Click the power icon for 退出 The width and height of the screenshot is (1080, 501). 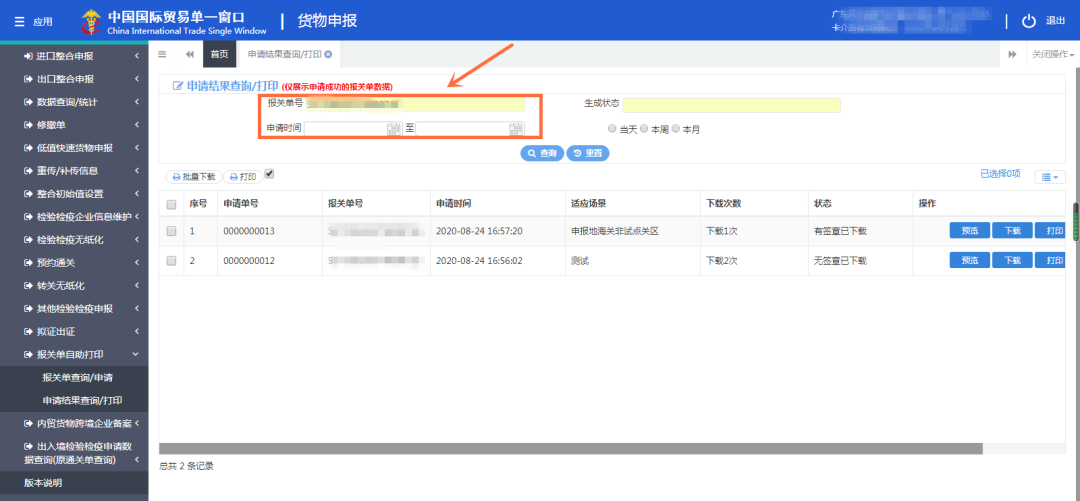coord(1028,21)
